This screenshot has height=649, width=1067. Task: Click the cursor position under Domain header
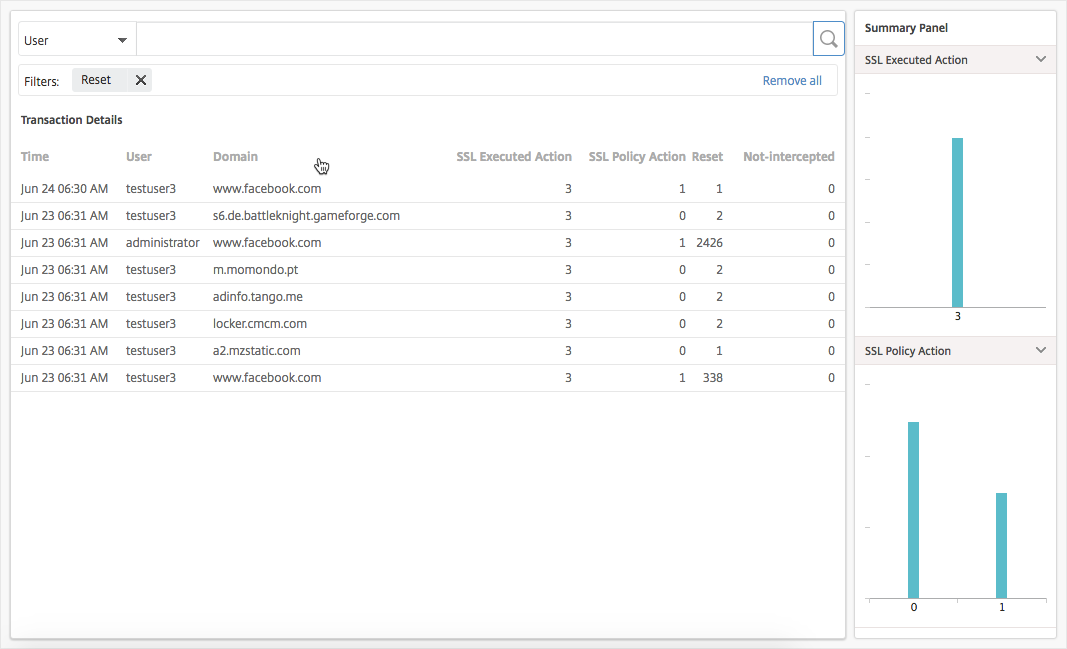(x=320, y=165)
